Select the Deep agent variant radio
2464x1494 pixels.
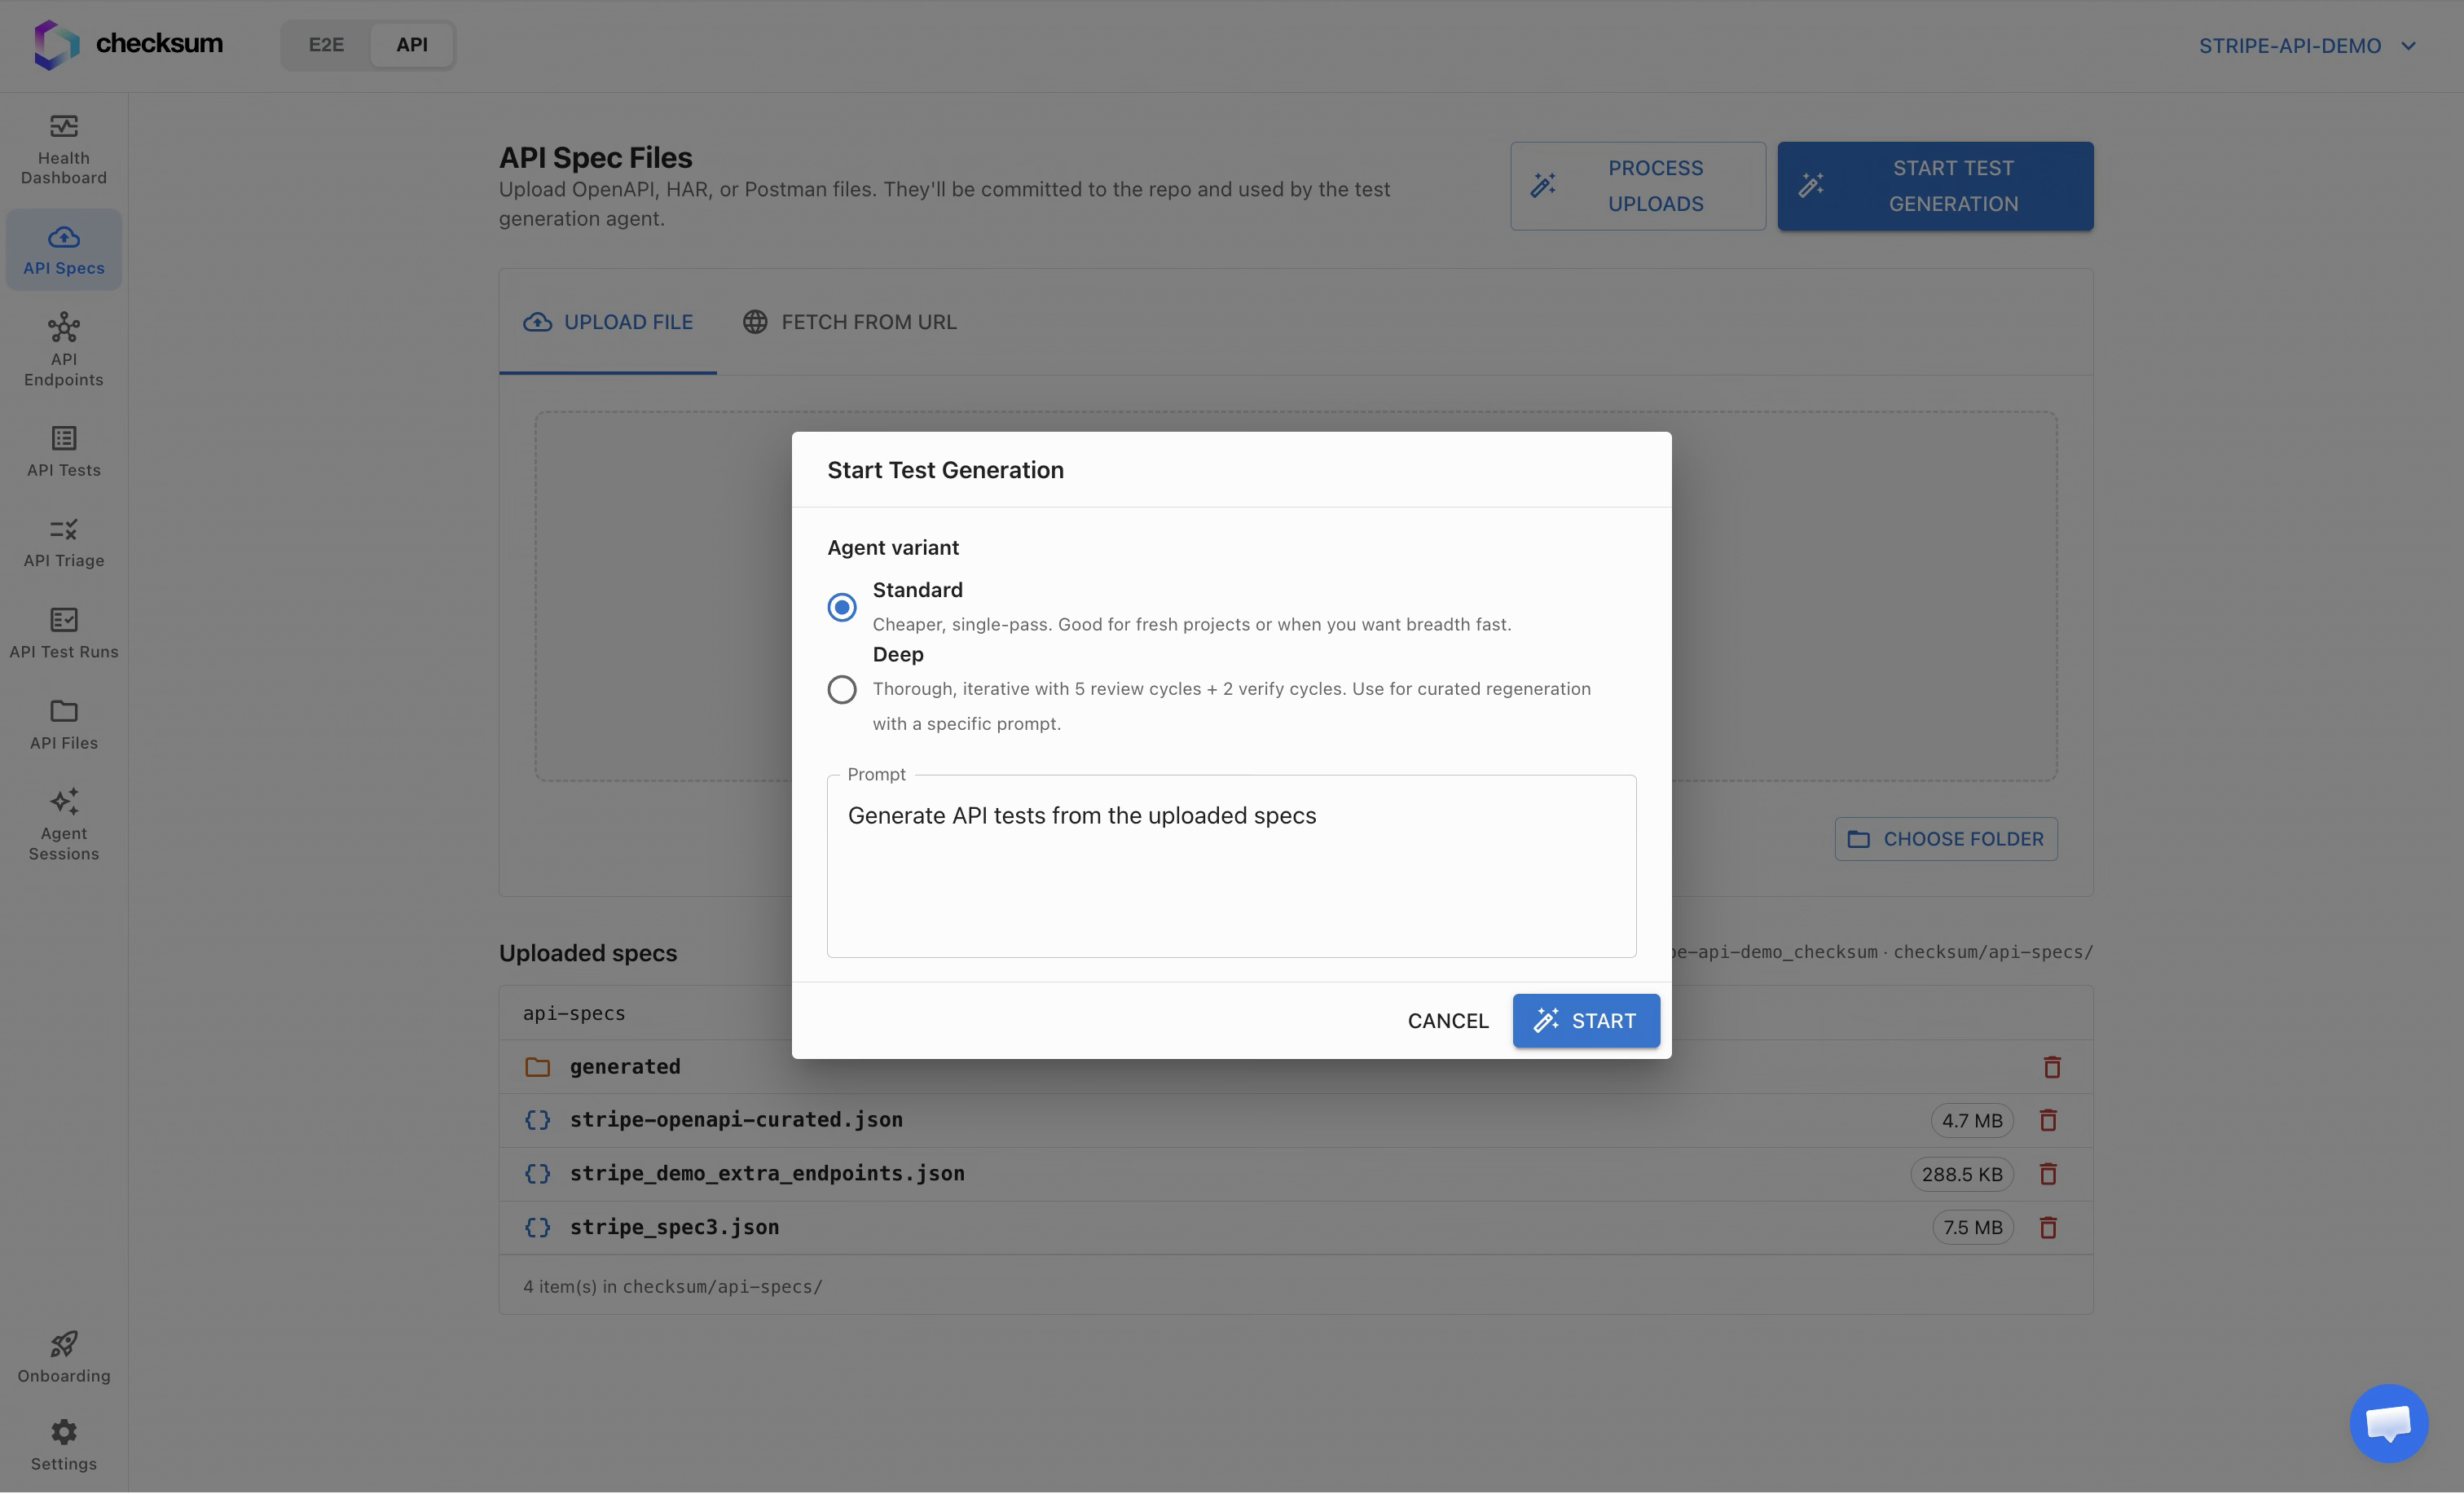click(x=842, y=690)
